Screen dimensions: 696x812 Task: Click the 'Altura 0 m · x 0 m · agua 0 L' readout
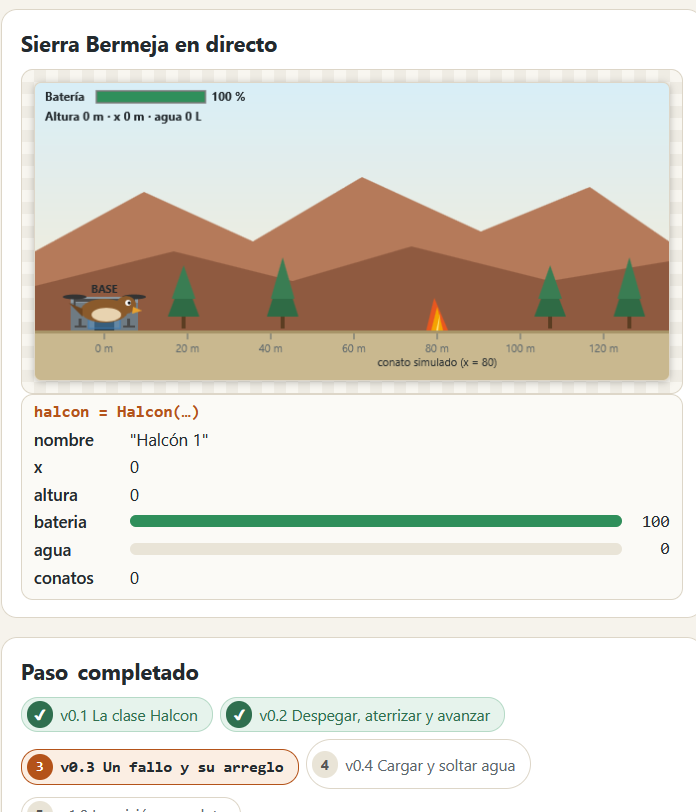coord(123,117)
